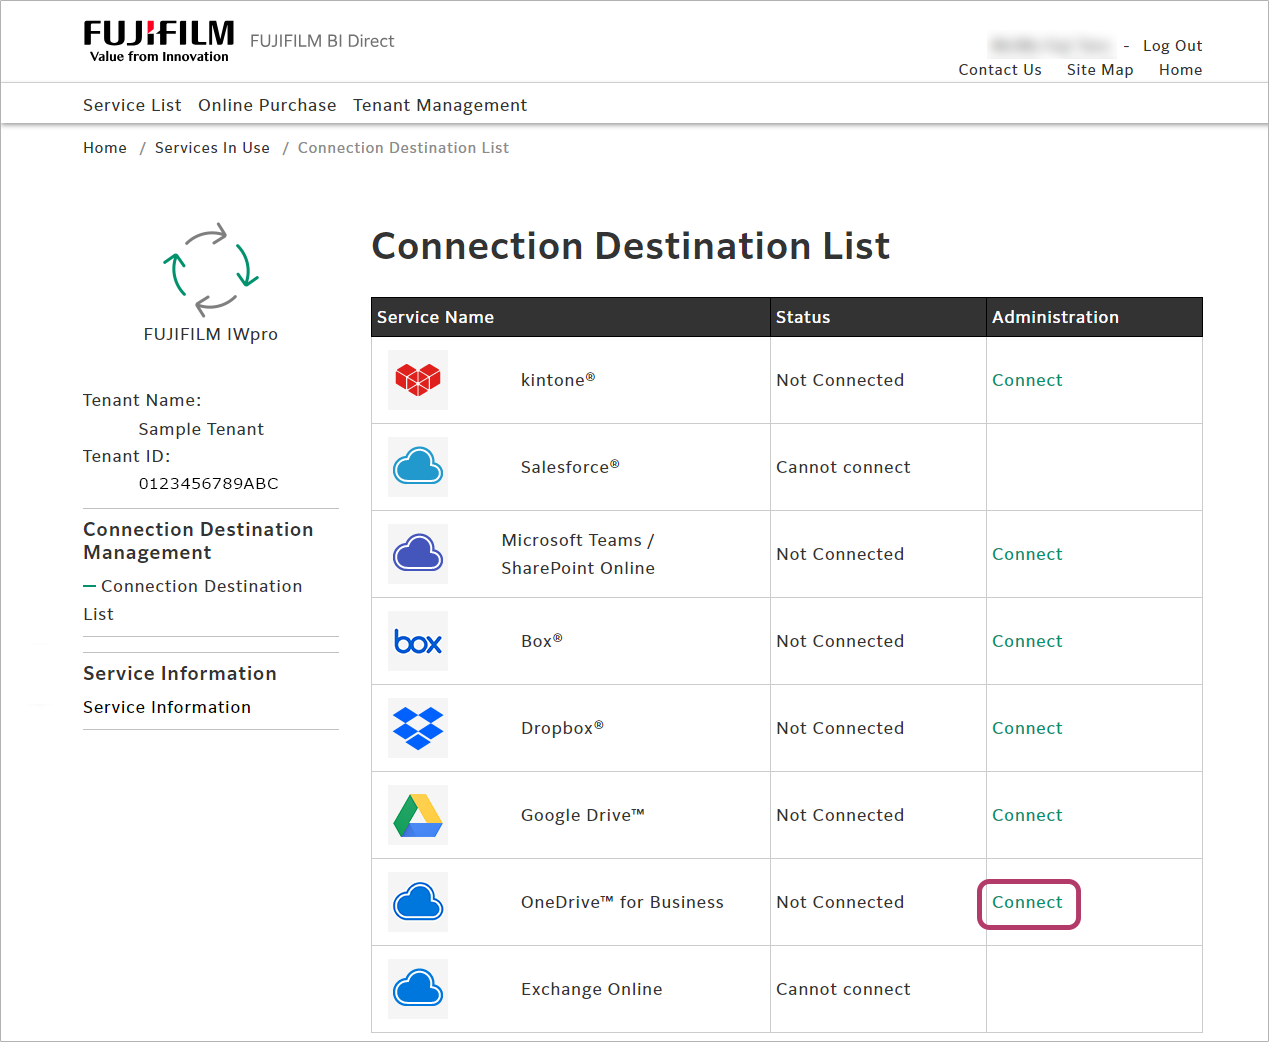Click OneDrive 'Not Connected' status
The height and width of the screenshot is (1042, 1269).
pos(840,902)
